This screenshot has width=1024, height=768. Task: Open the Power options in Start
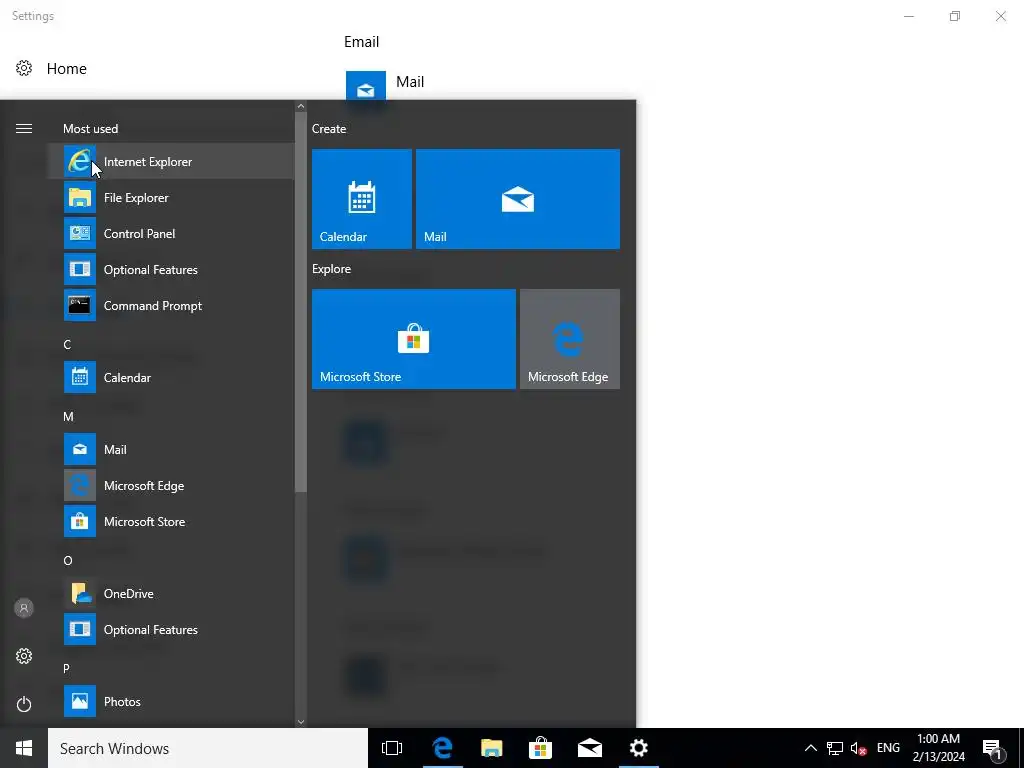(x=24, y=704)
